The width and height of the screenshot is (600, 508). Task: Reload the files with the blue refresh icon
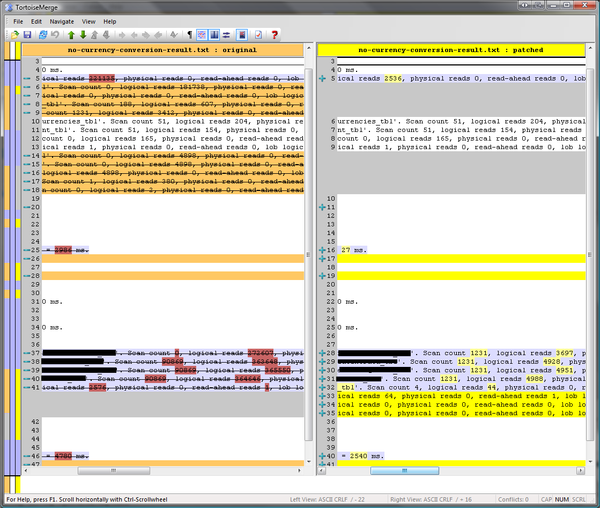pos(43,35)
